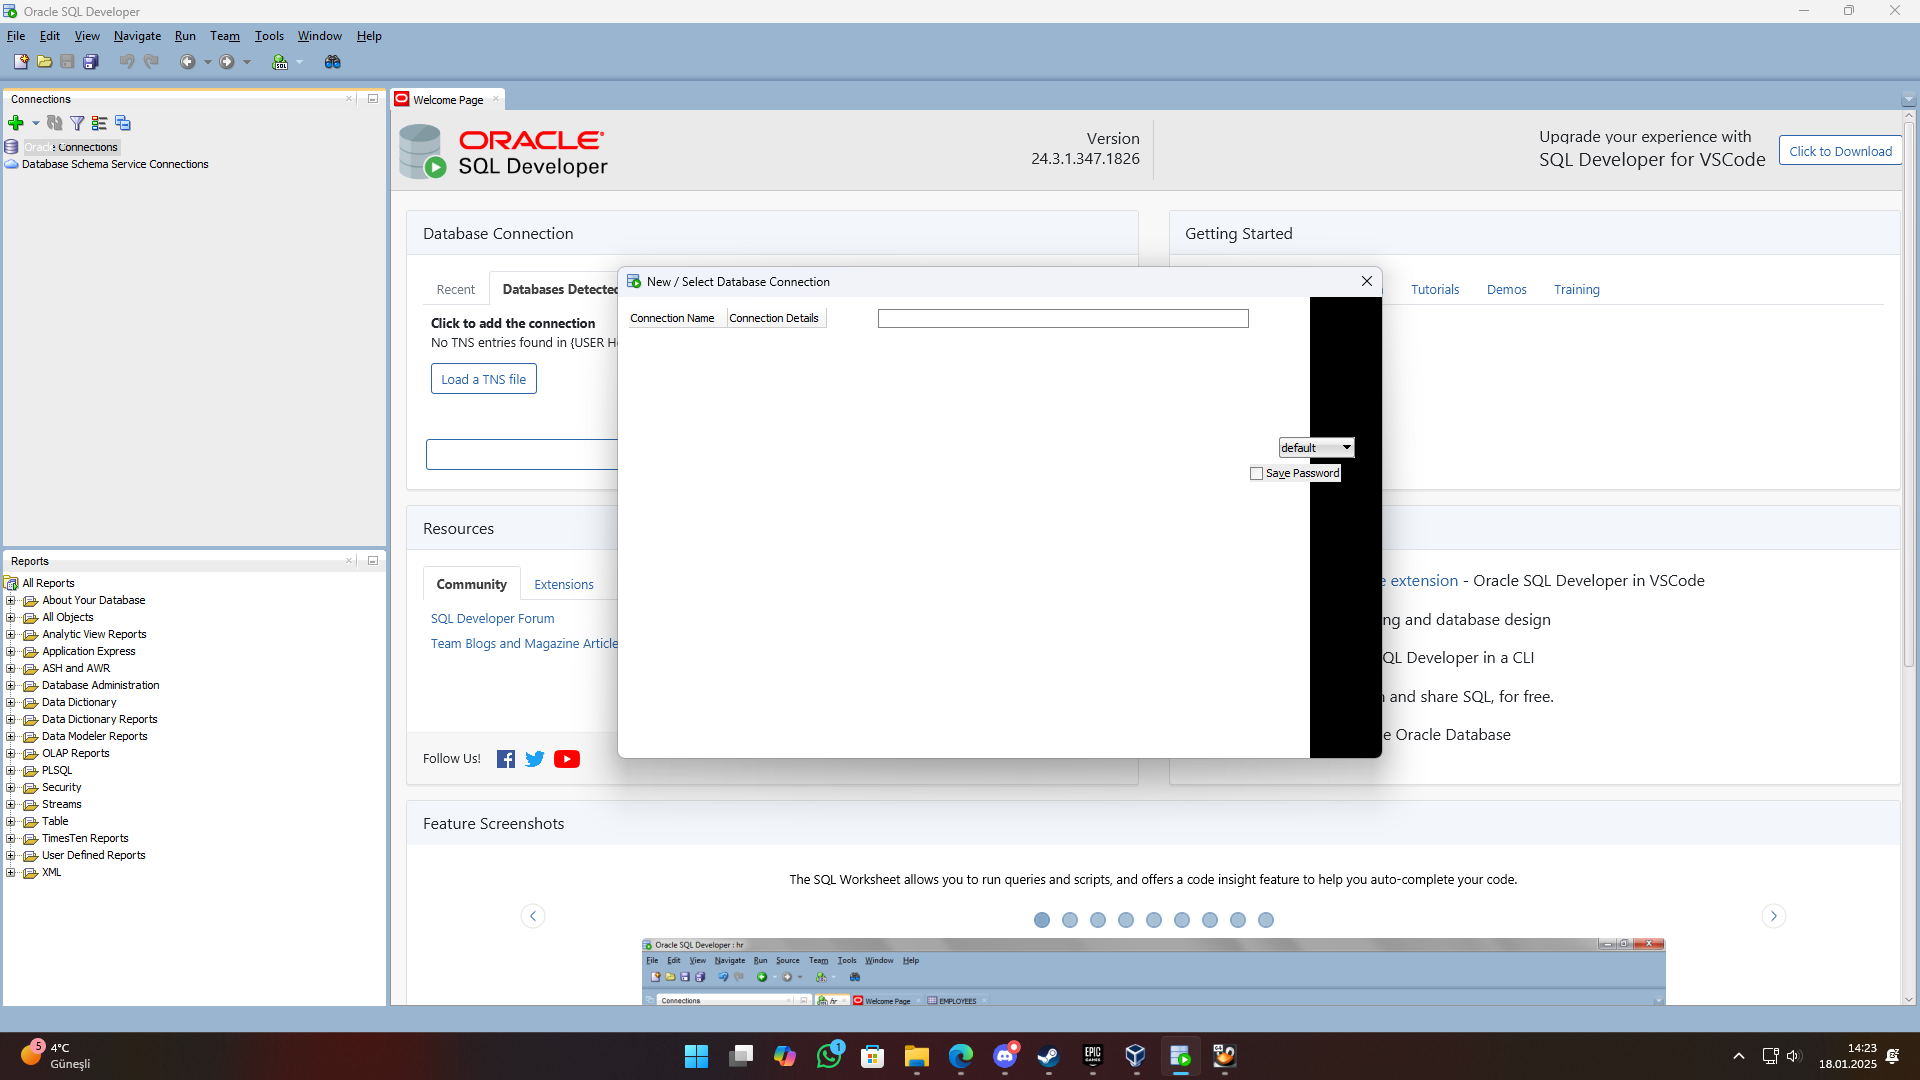The image size is (1920, 1080).
Task: Click the Collapse All icon in Connections panel
Action: click(123, 123)
